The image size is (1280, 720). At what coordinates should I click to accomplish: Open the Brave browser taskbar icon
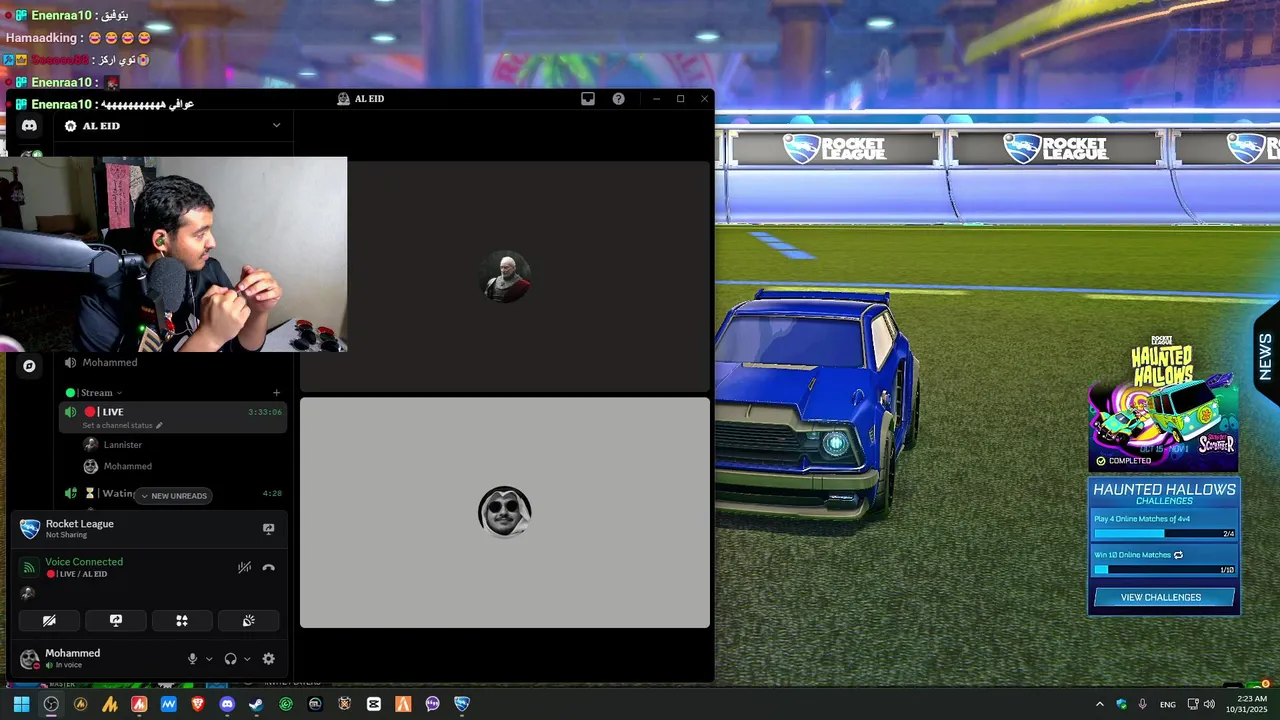[198, 704]
